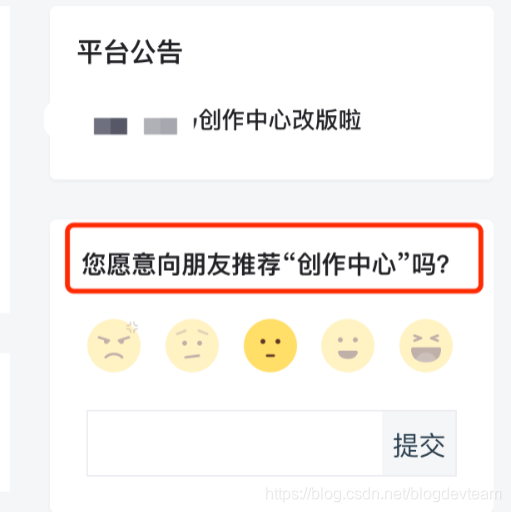Image resolution: width=511 pixels, height=512 pixels.
Task: Click the 平台公告 section heading
Action: [130, 52]
